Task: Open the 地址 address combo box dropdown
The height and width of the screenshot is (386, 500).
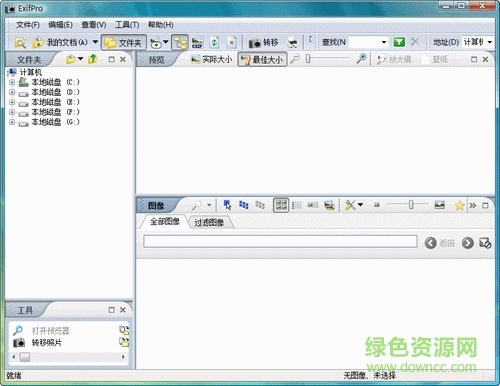Action: (489, 42)
